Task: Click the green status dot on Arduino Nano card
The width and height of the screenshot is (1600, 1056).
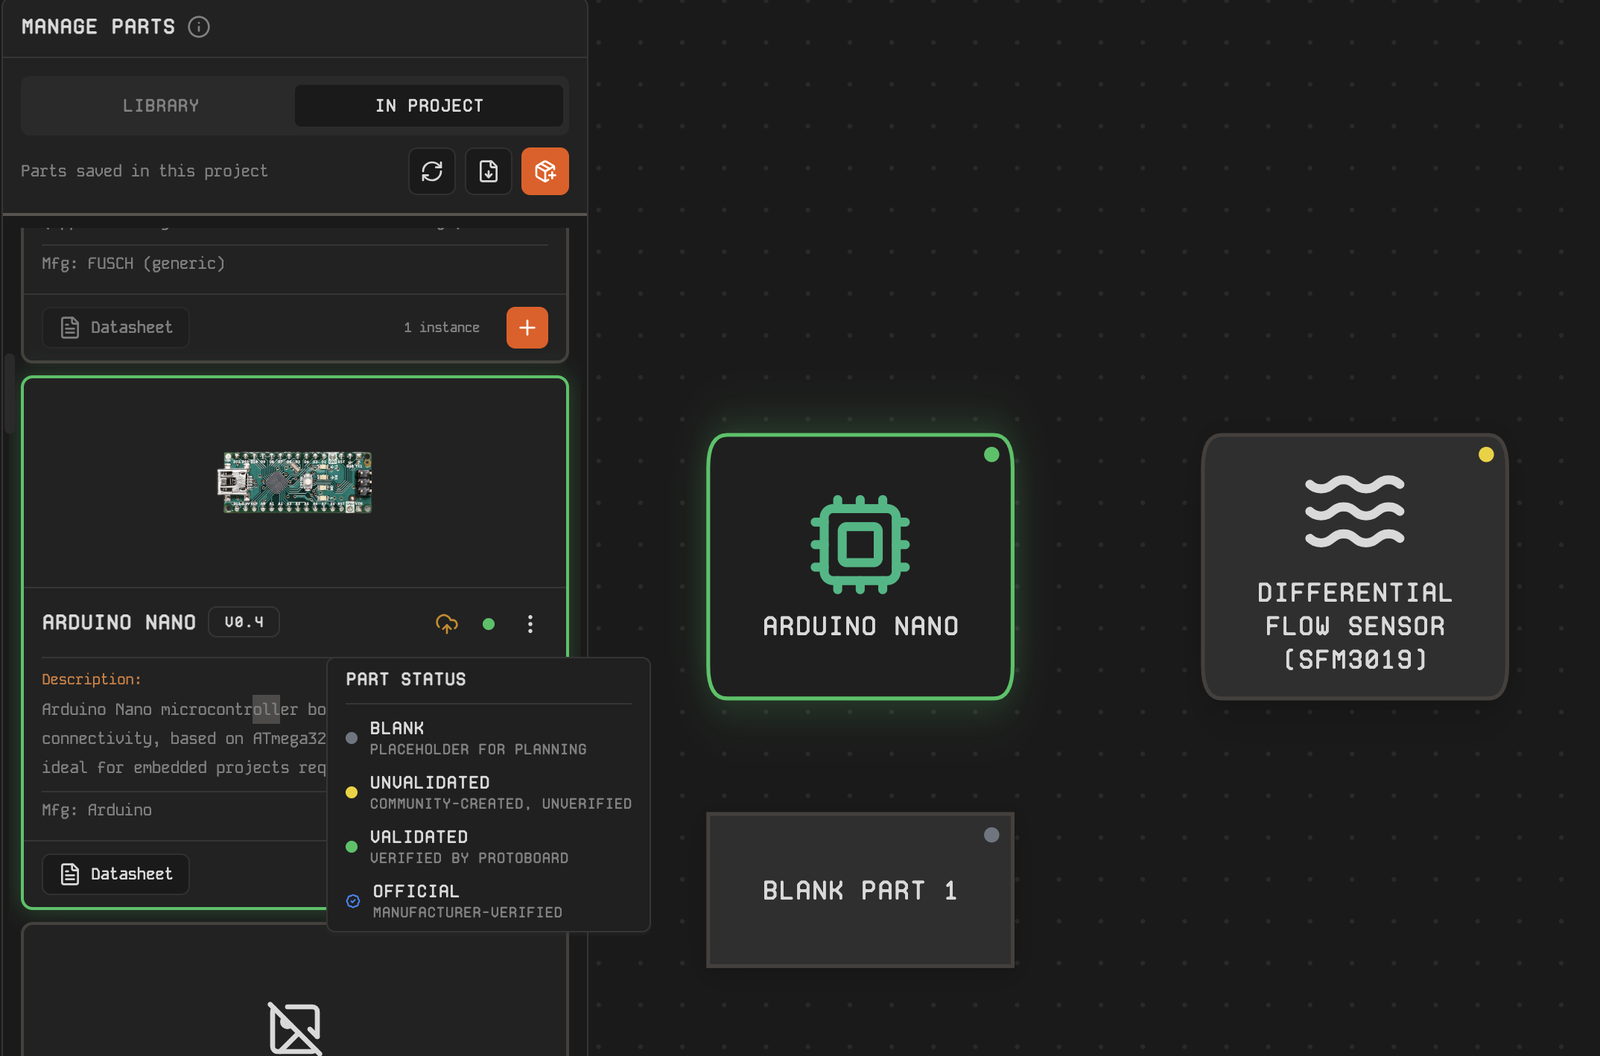Action: pyautogui.click(x=489, y=624)
